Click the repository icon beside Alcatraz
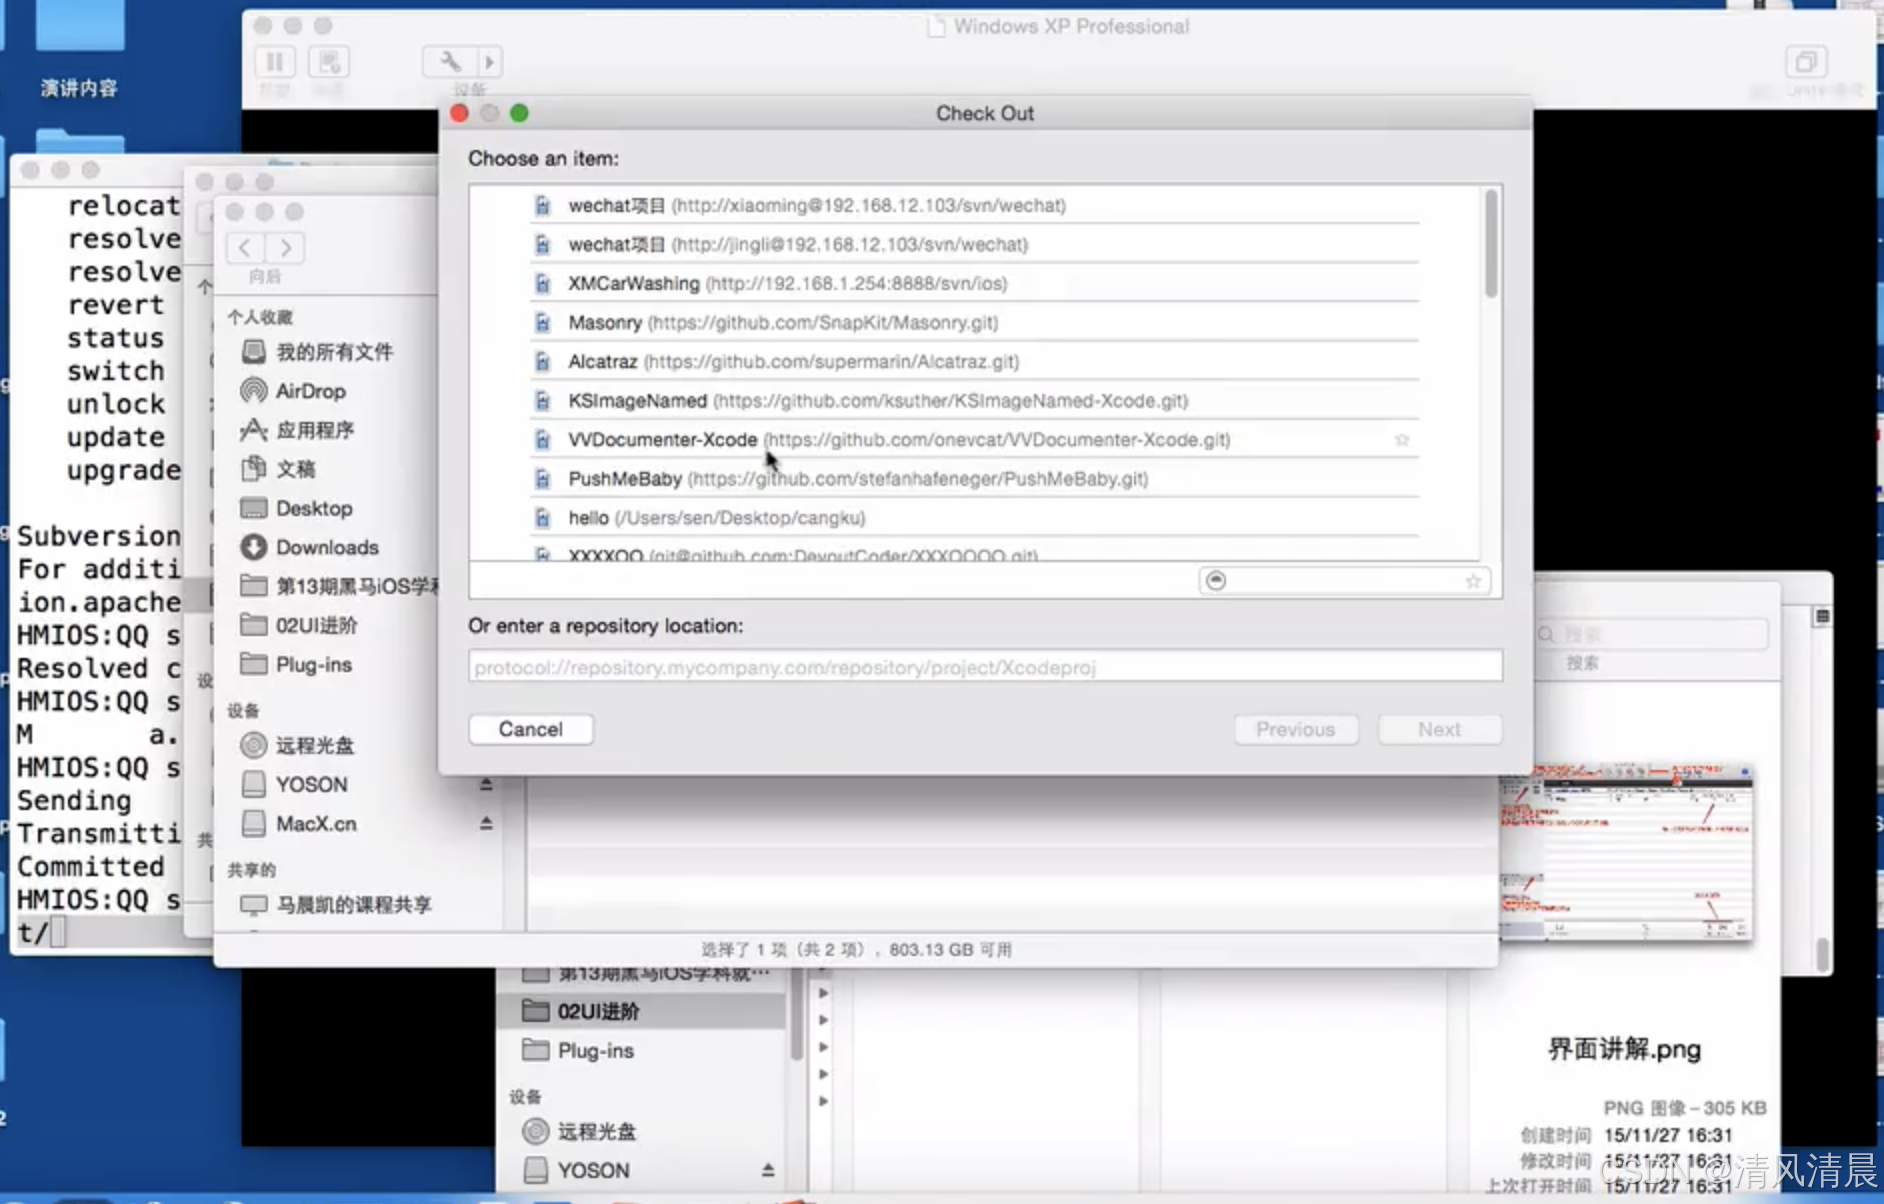1884x1204 pixels. click(542, 361)
